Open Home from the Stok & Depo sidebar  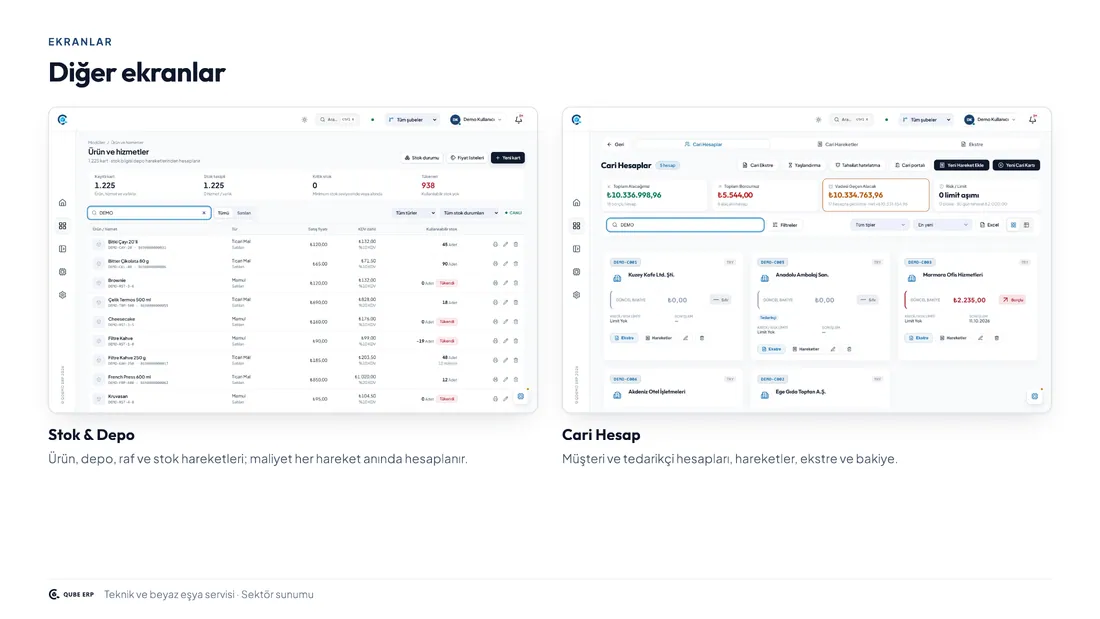[x=62, y=203]
